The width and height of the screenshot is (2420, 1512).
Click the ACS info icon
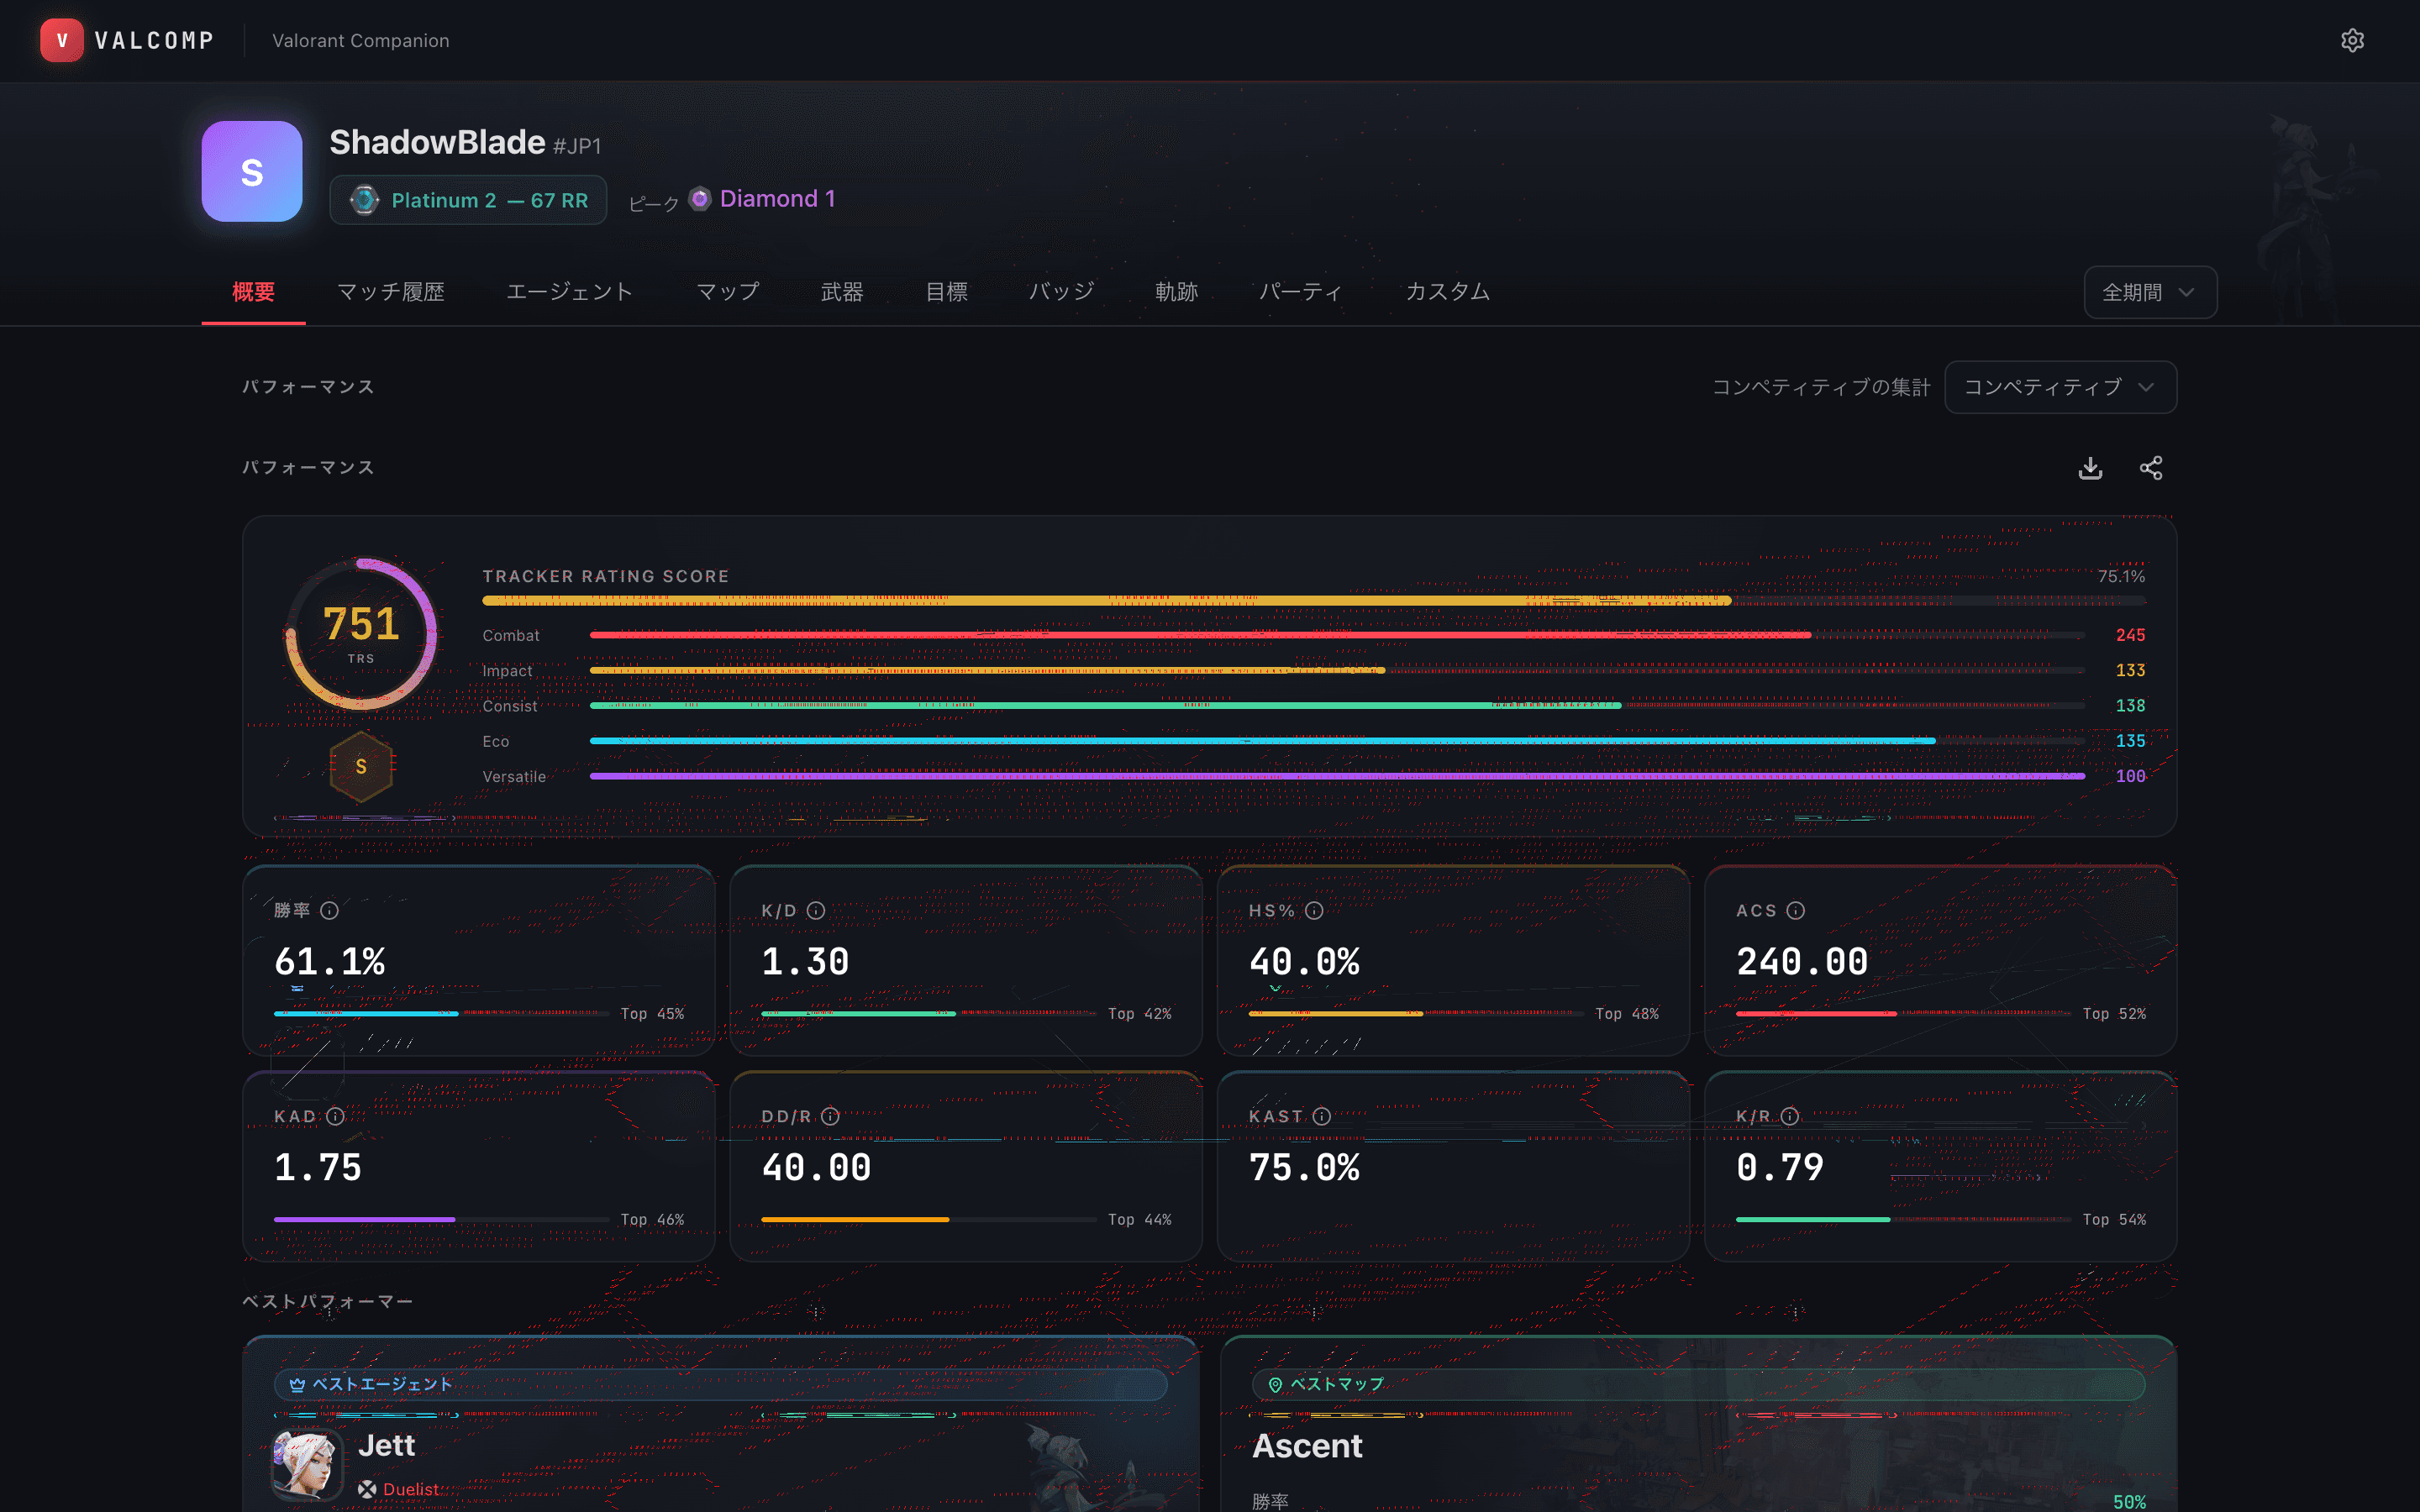pyautogui.click(x=1796, y=910)
